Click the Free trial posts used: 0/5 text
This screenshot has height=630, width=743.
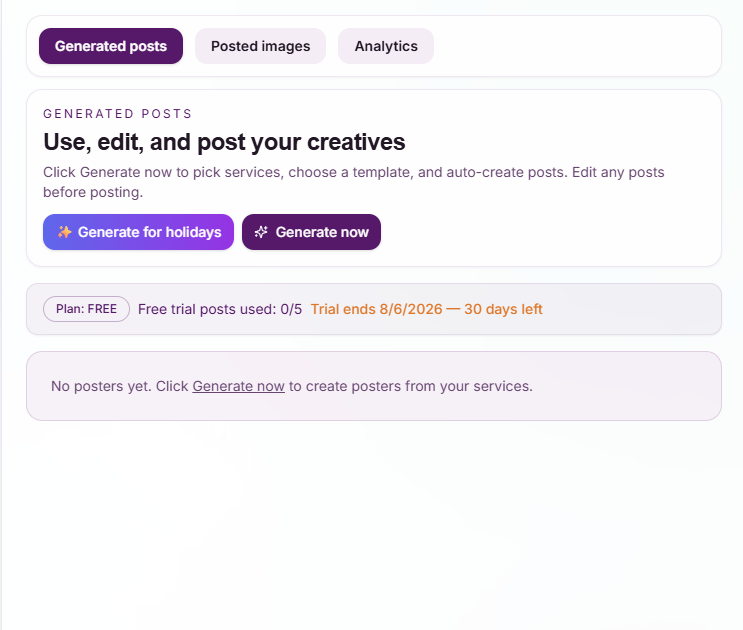220,309
